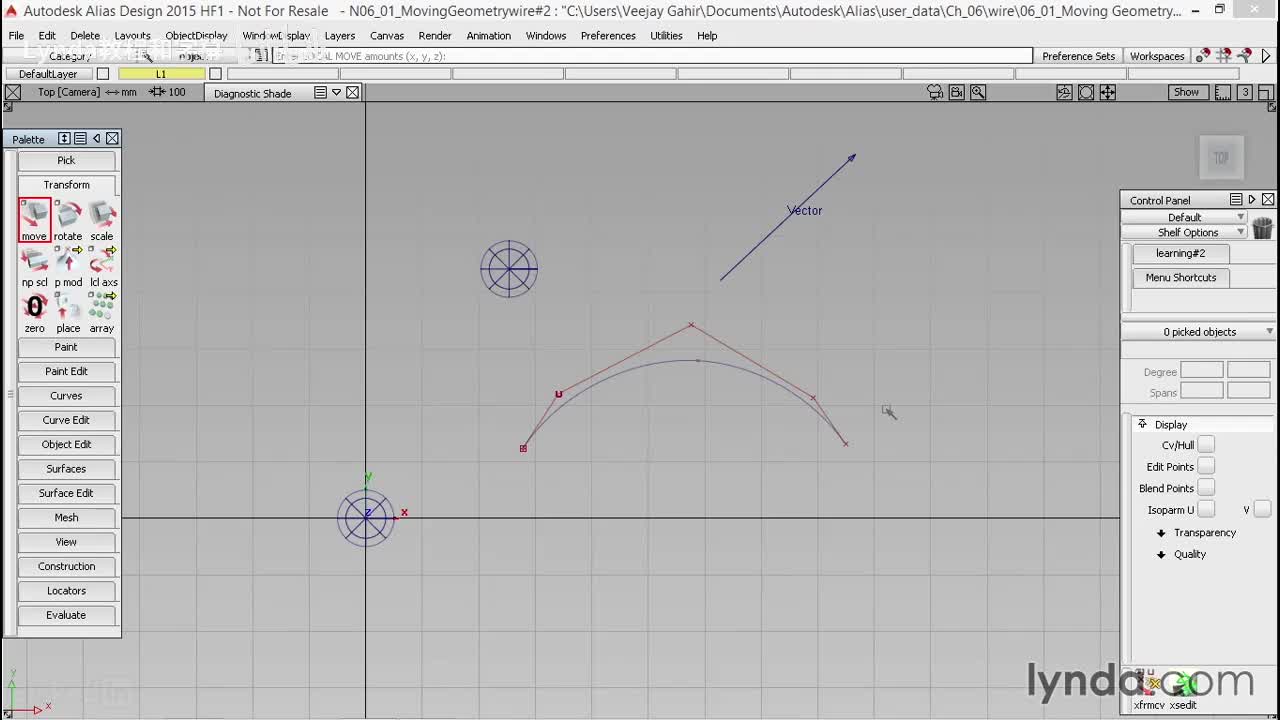This screenshot has height=720, width=1280.
Task: Click the video camera icon in viewport bar
Action: pyautogui.click(x=956, y=92)
